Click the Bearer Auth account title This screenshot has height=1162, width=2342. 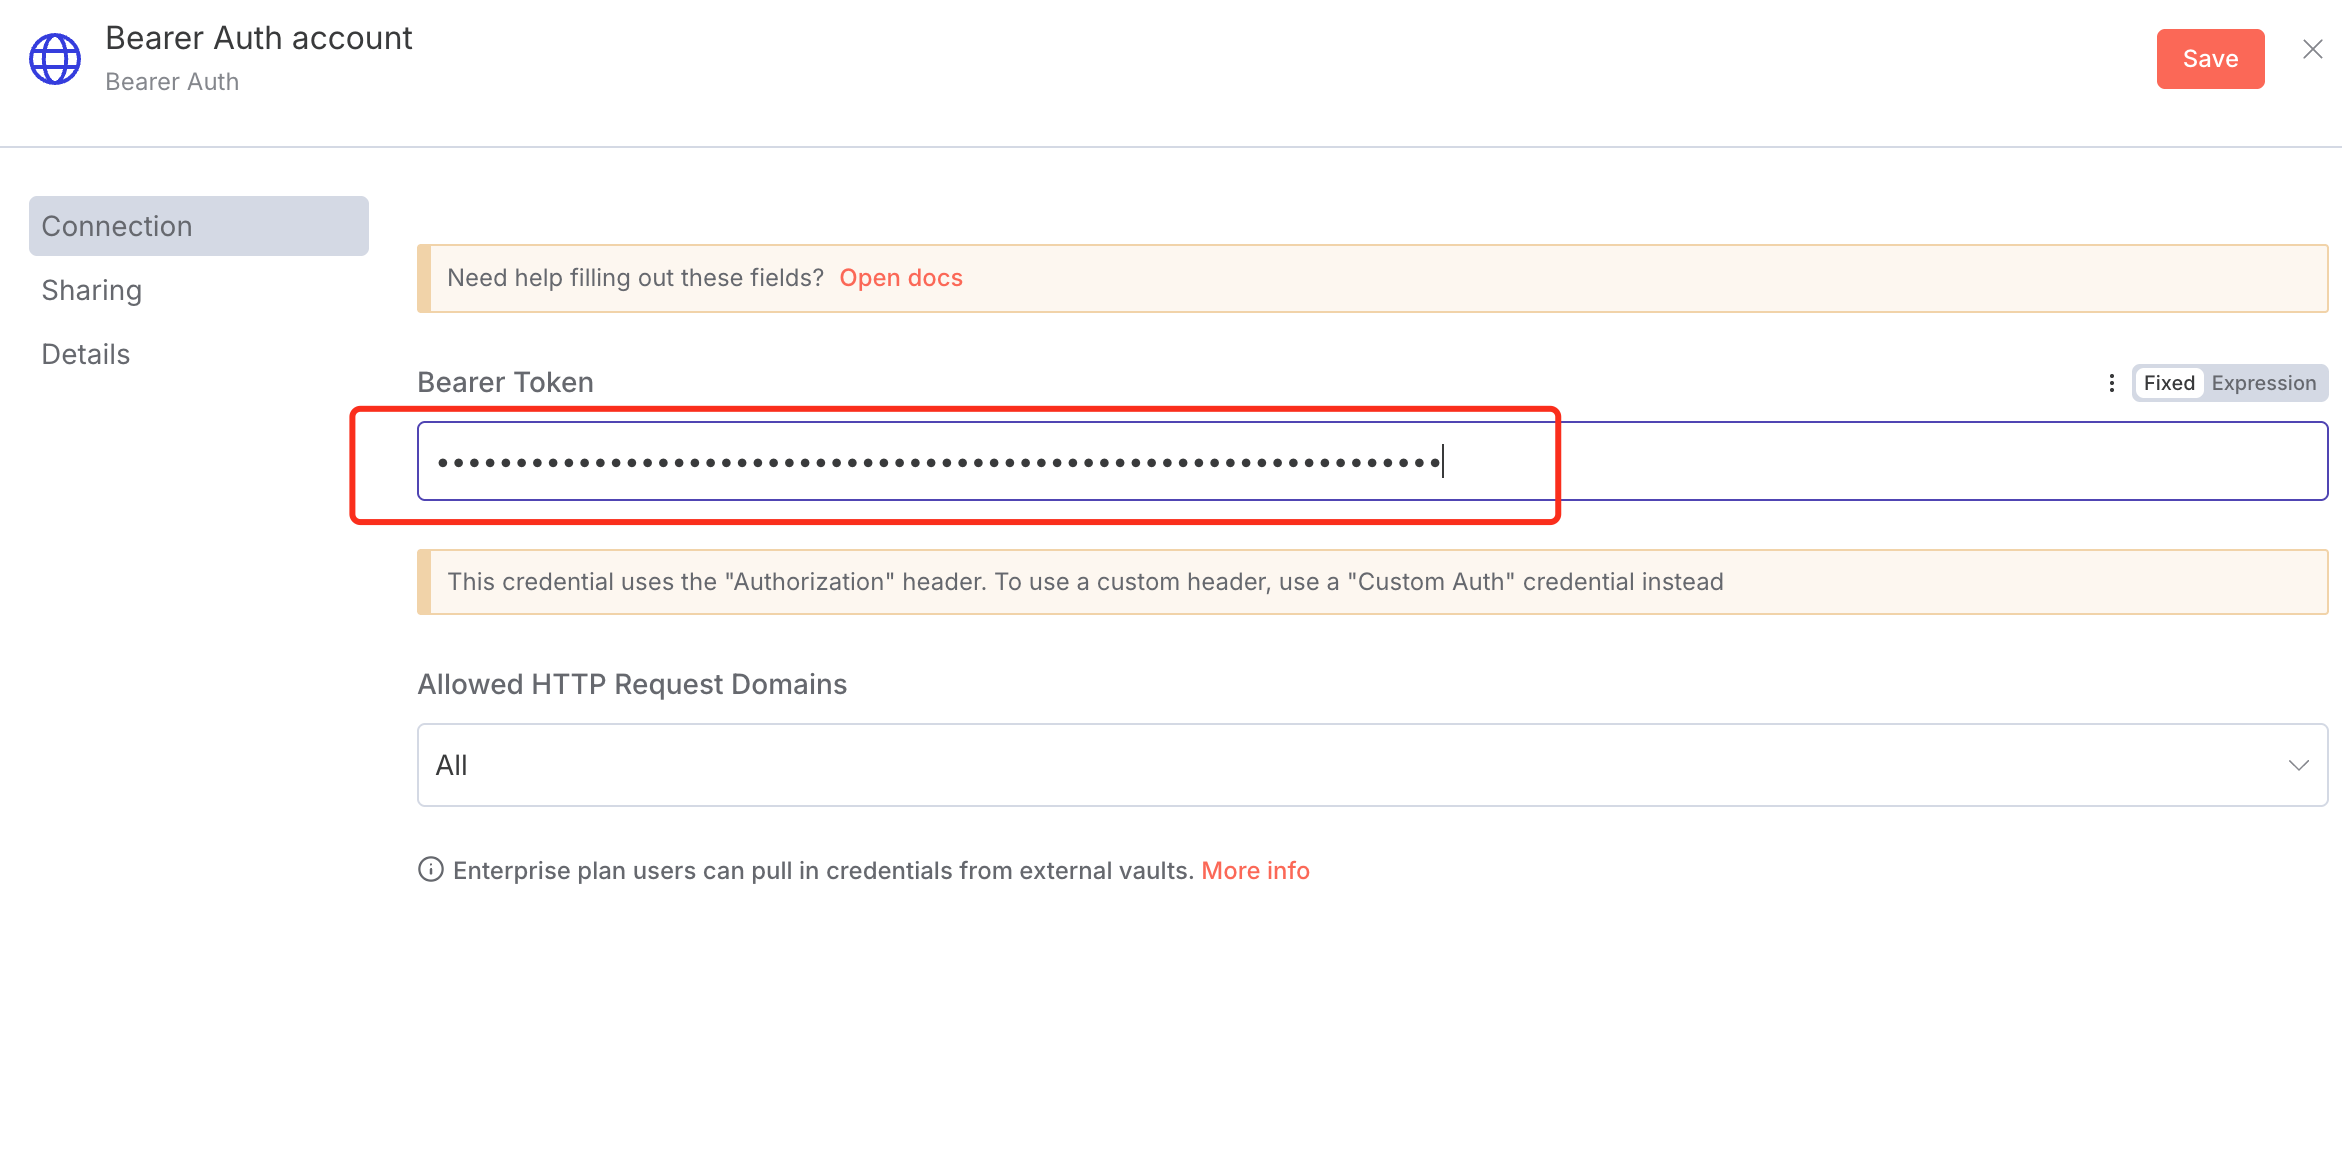click(x=258, y=37)
